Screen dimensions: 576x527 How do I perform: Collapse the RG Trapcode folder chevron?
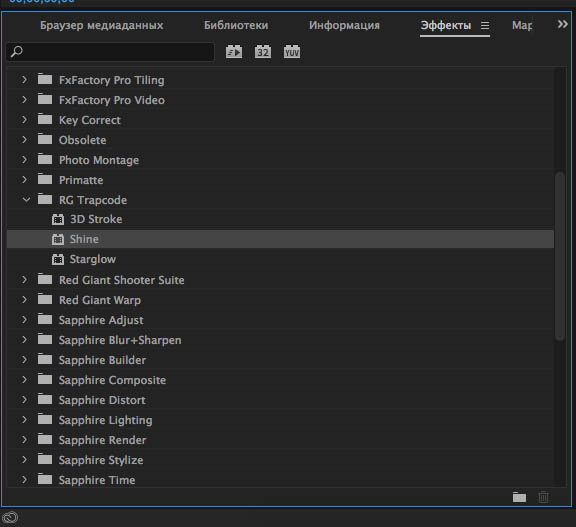[26, 200]
